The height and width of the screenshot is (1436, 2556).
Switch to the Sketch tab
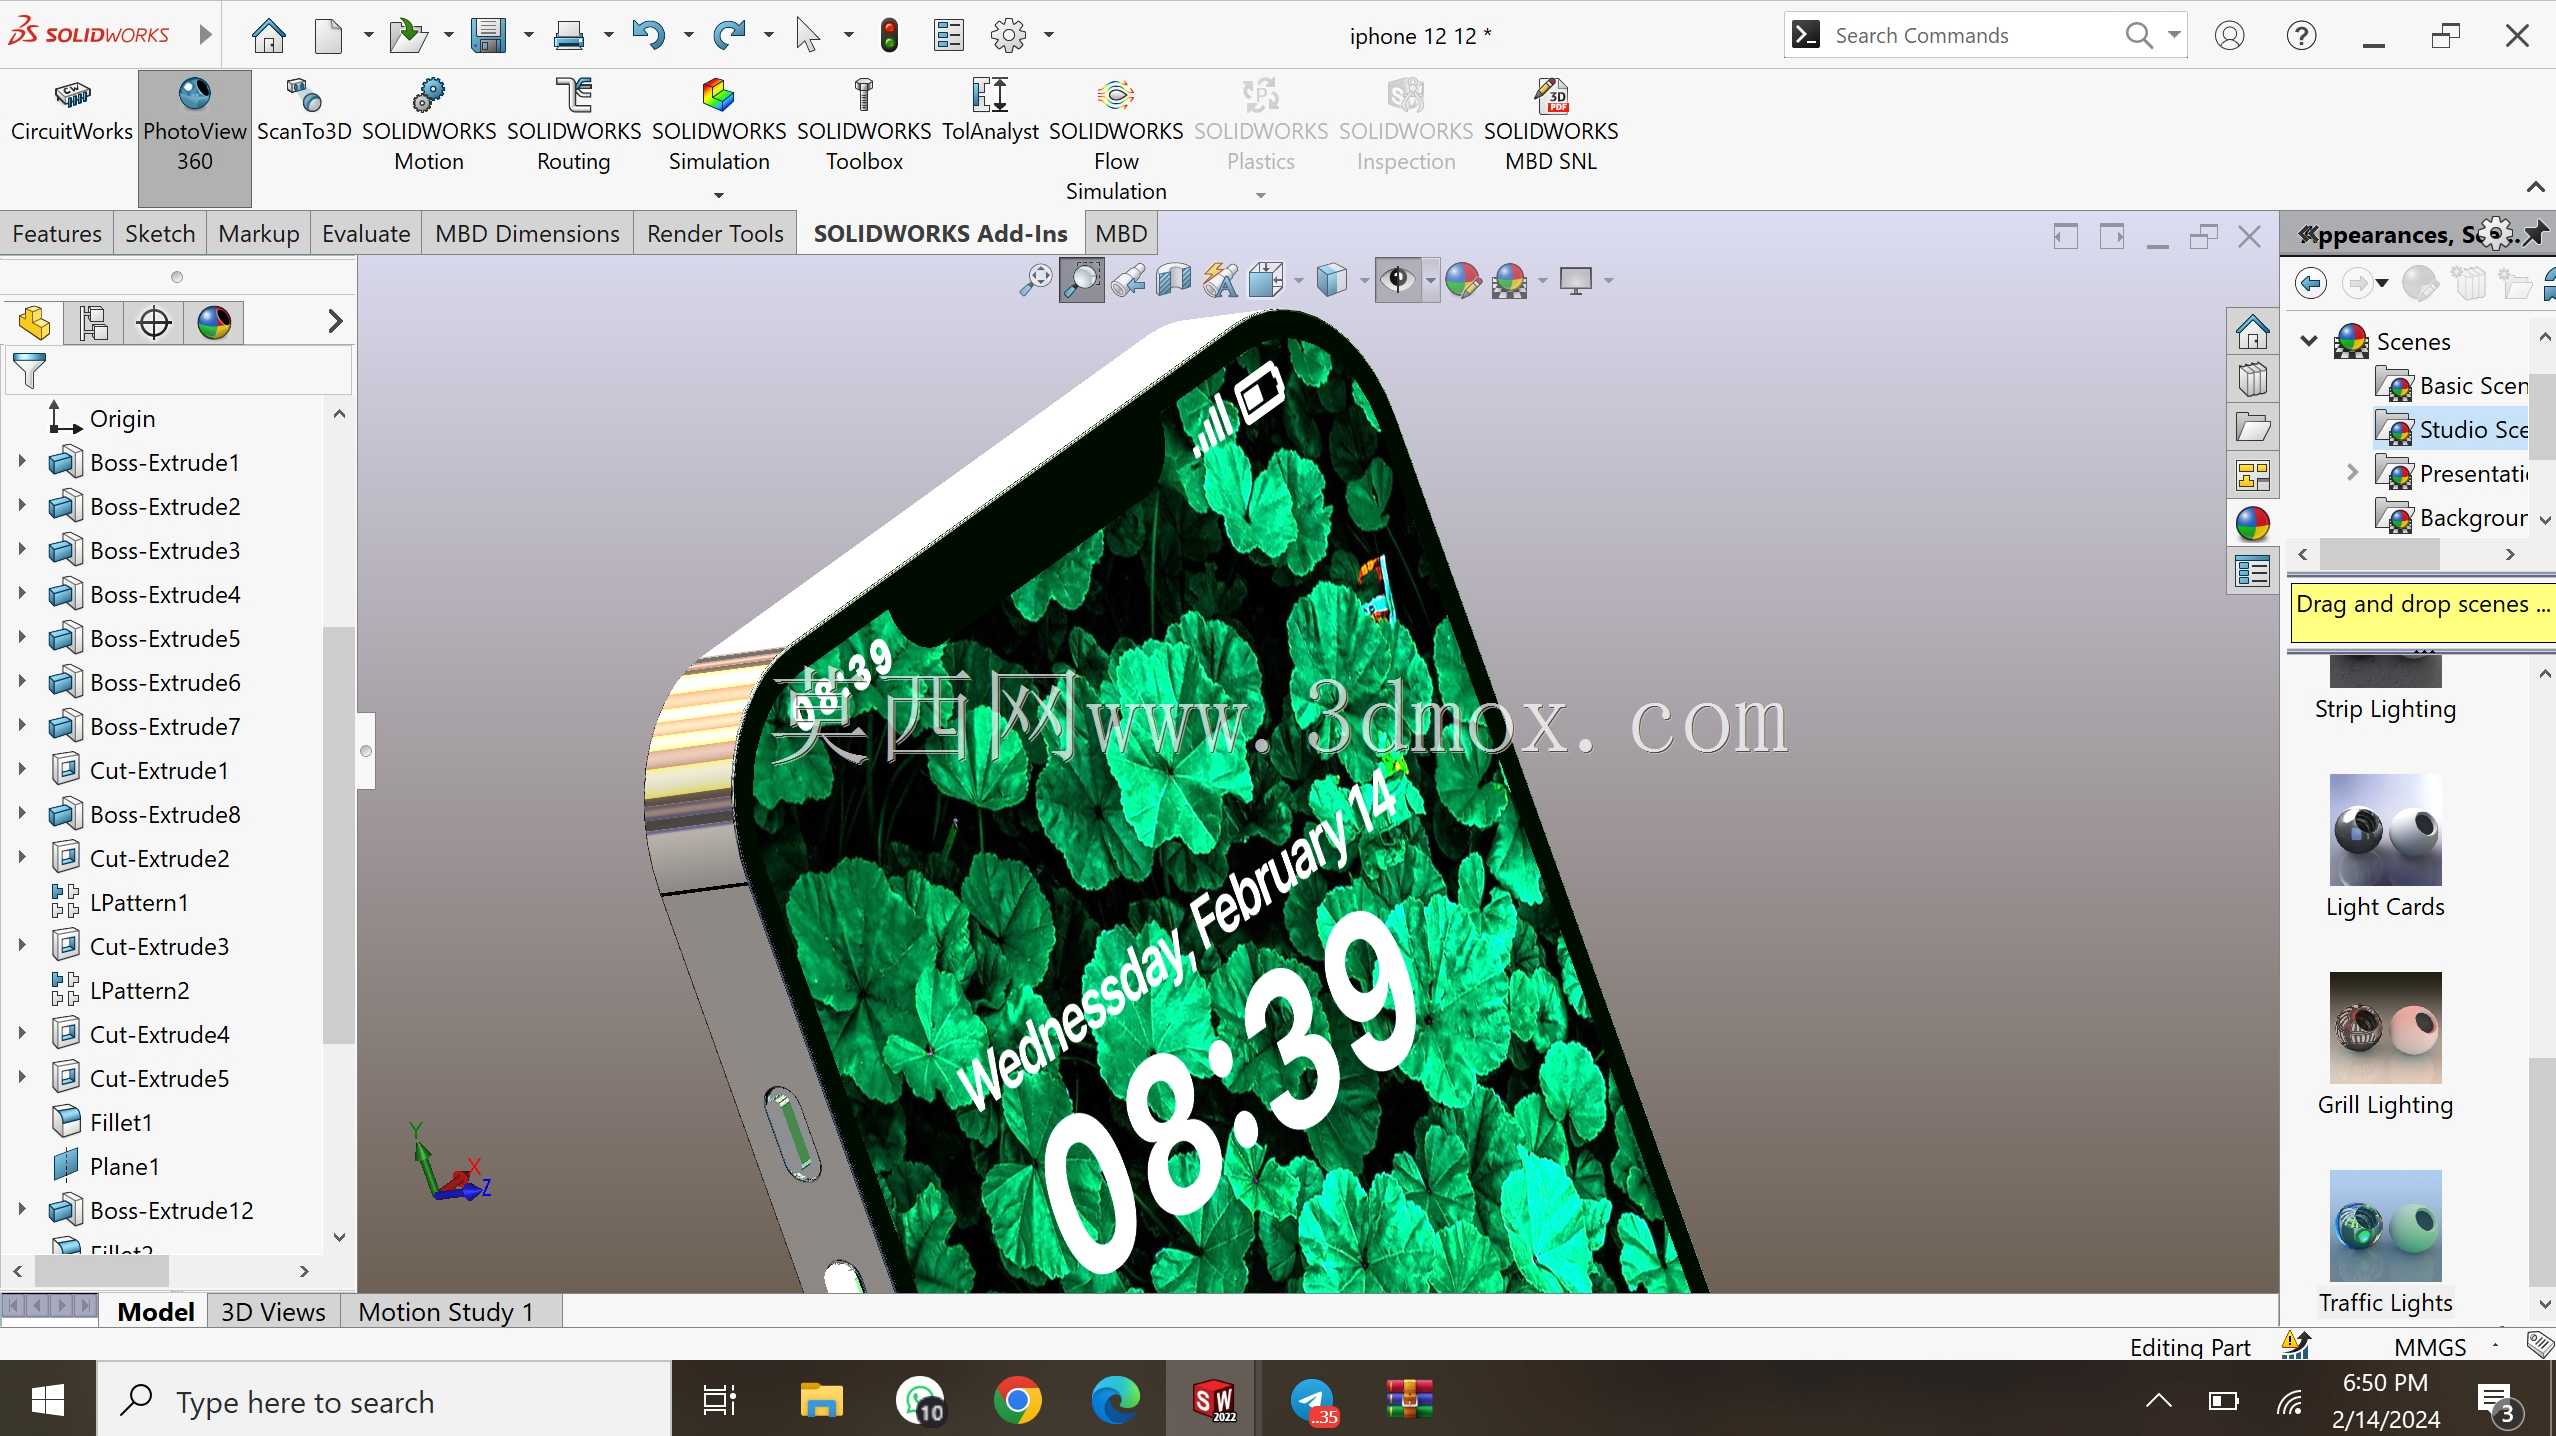pos(160,234)
